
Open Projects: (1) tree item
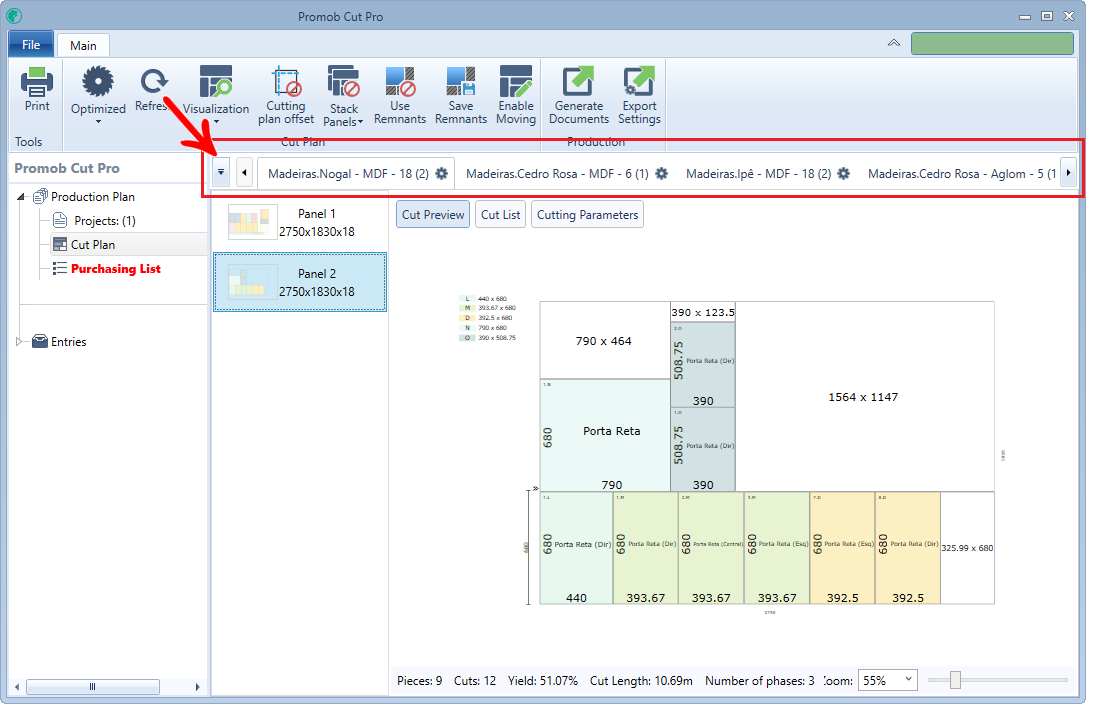(x=105, y=220)
